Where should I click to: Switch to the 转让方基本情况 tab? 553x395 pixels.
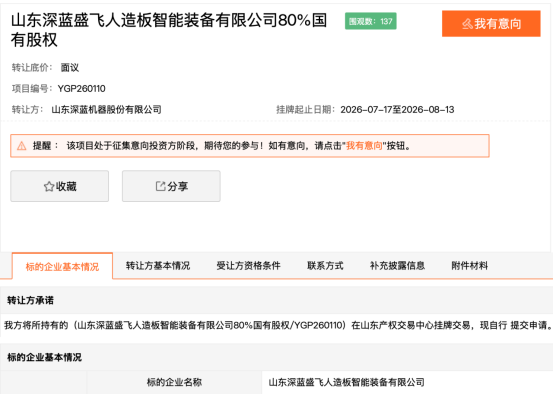pyautogui.click(x=158, y=266)
